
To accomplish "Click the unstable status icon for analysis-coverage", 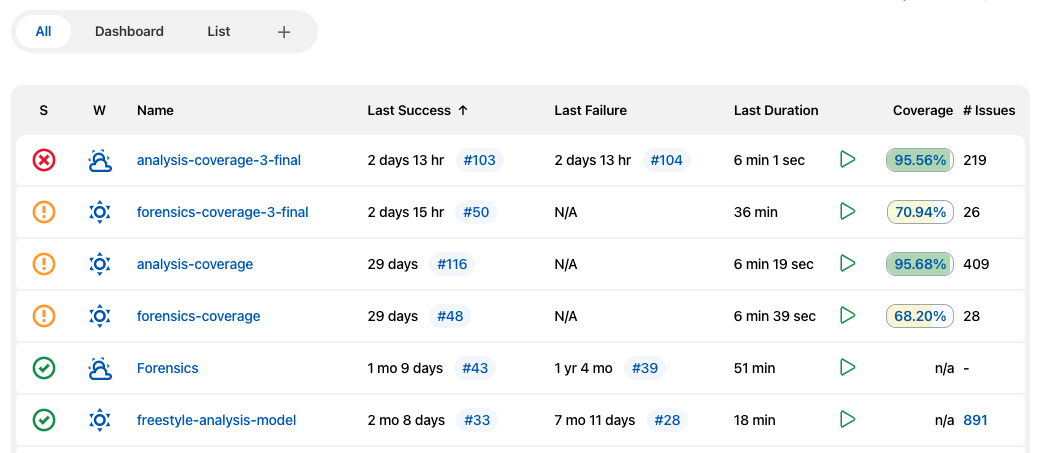I will (44, 264).
